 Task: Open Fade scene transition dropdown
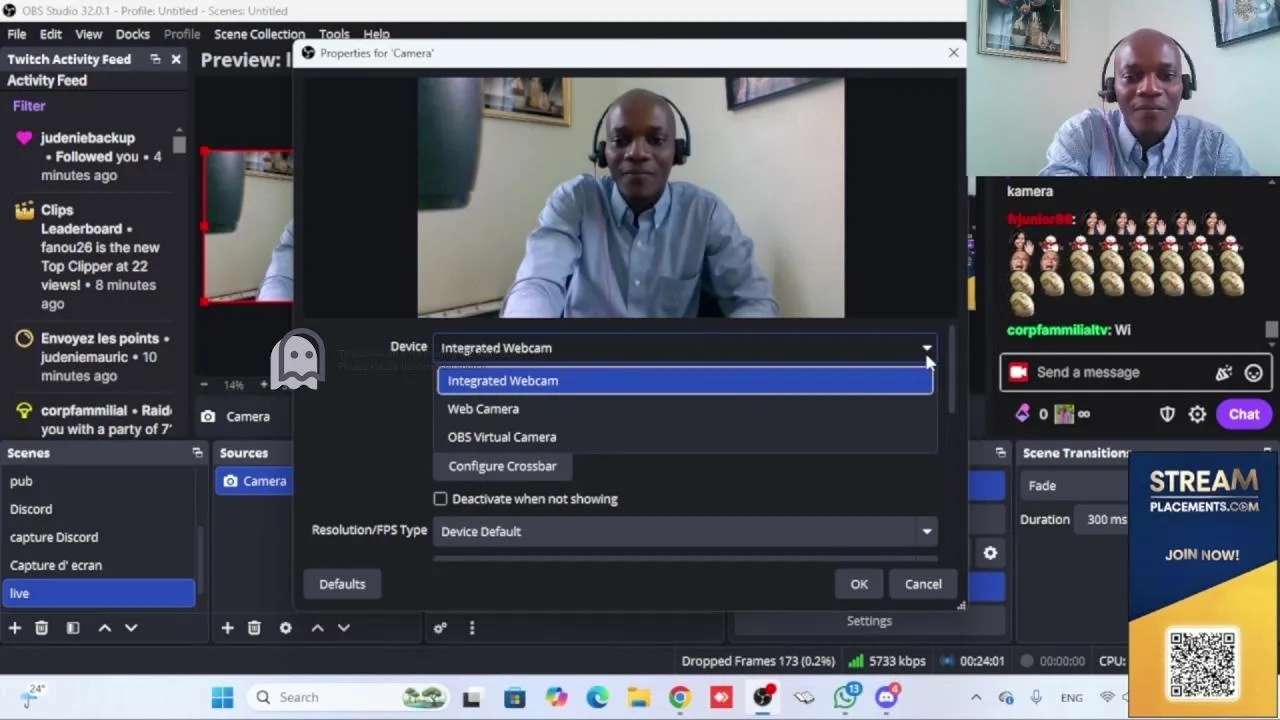click(x=1075, y=486)
